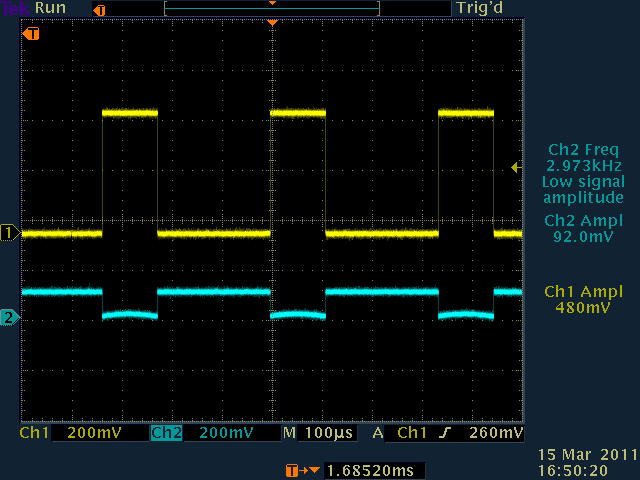Screen dimensions: 640x480
Task: Click the waveform record view bar at top
Action: coord(271,9)
